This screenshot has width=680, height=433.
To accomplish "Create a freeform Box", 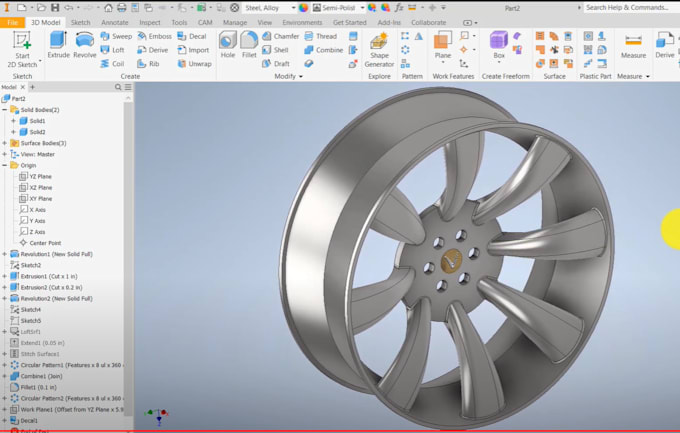I will pyautogui.click(x=499, y=45).
